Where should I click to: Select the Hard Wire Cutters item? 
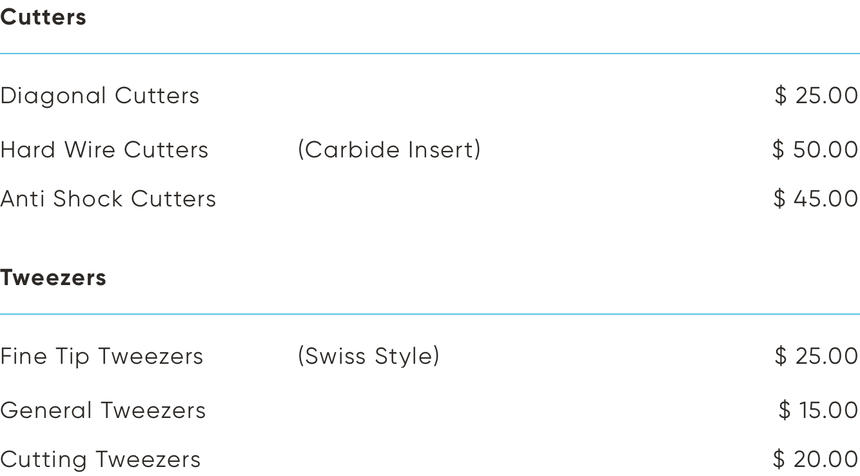tap(104, 150)
